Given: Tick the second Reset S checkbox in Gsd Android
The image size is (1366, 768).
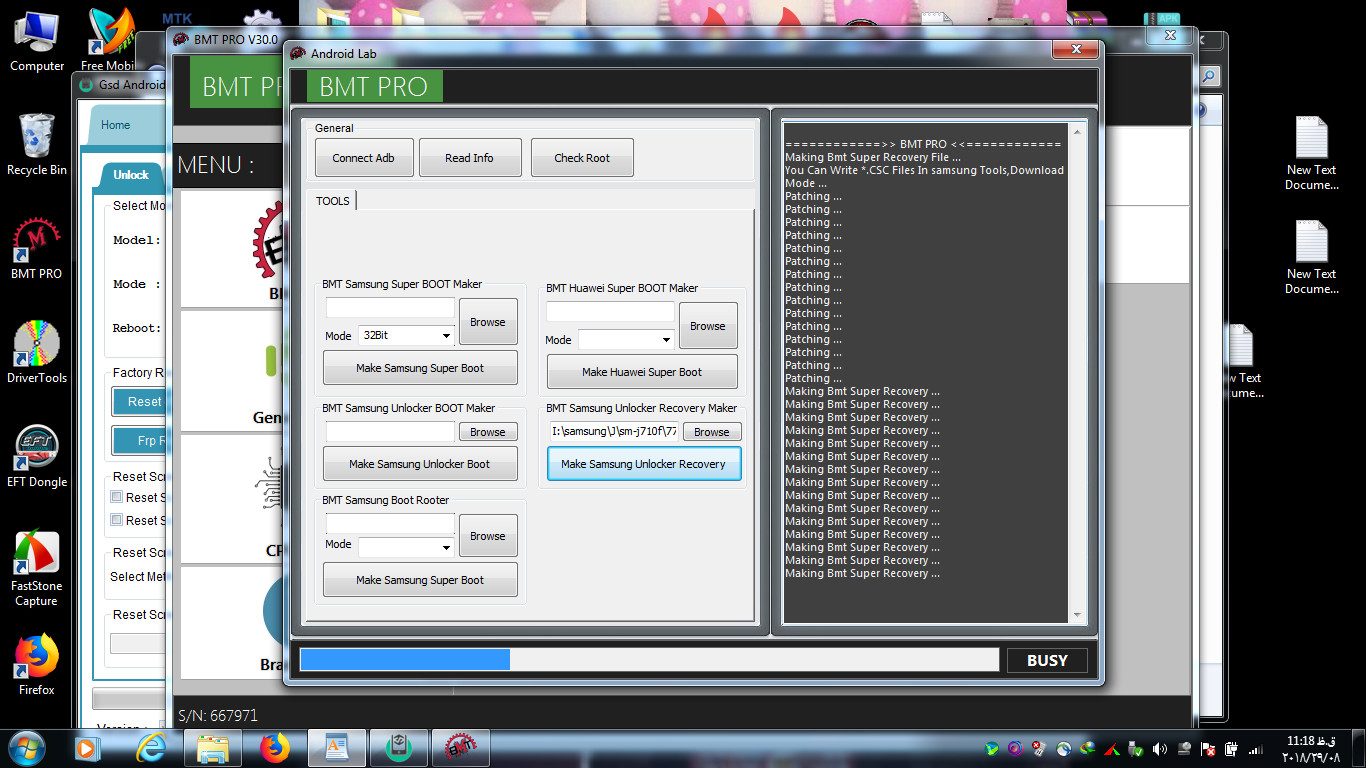Looking at the screenshot, I should click(117, 520).
